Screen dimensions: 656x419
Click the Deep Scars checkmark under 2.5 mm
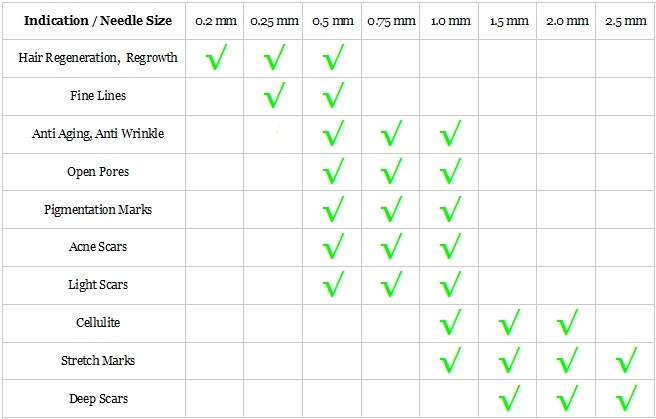point(626,398)
